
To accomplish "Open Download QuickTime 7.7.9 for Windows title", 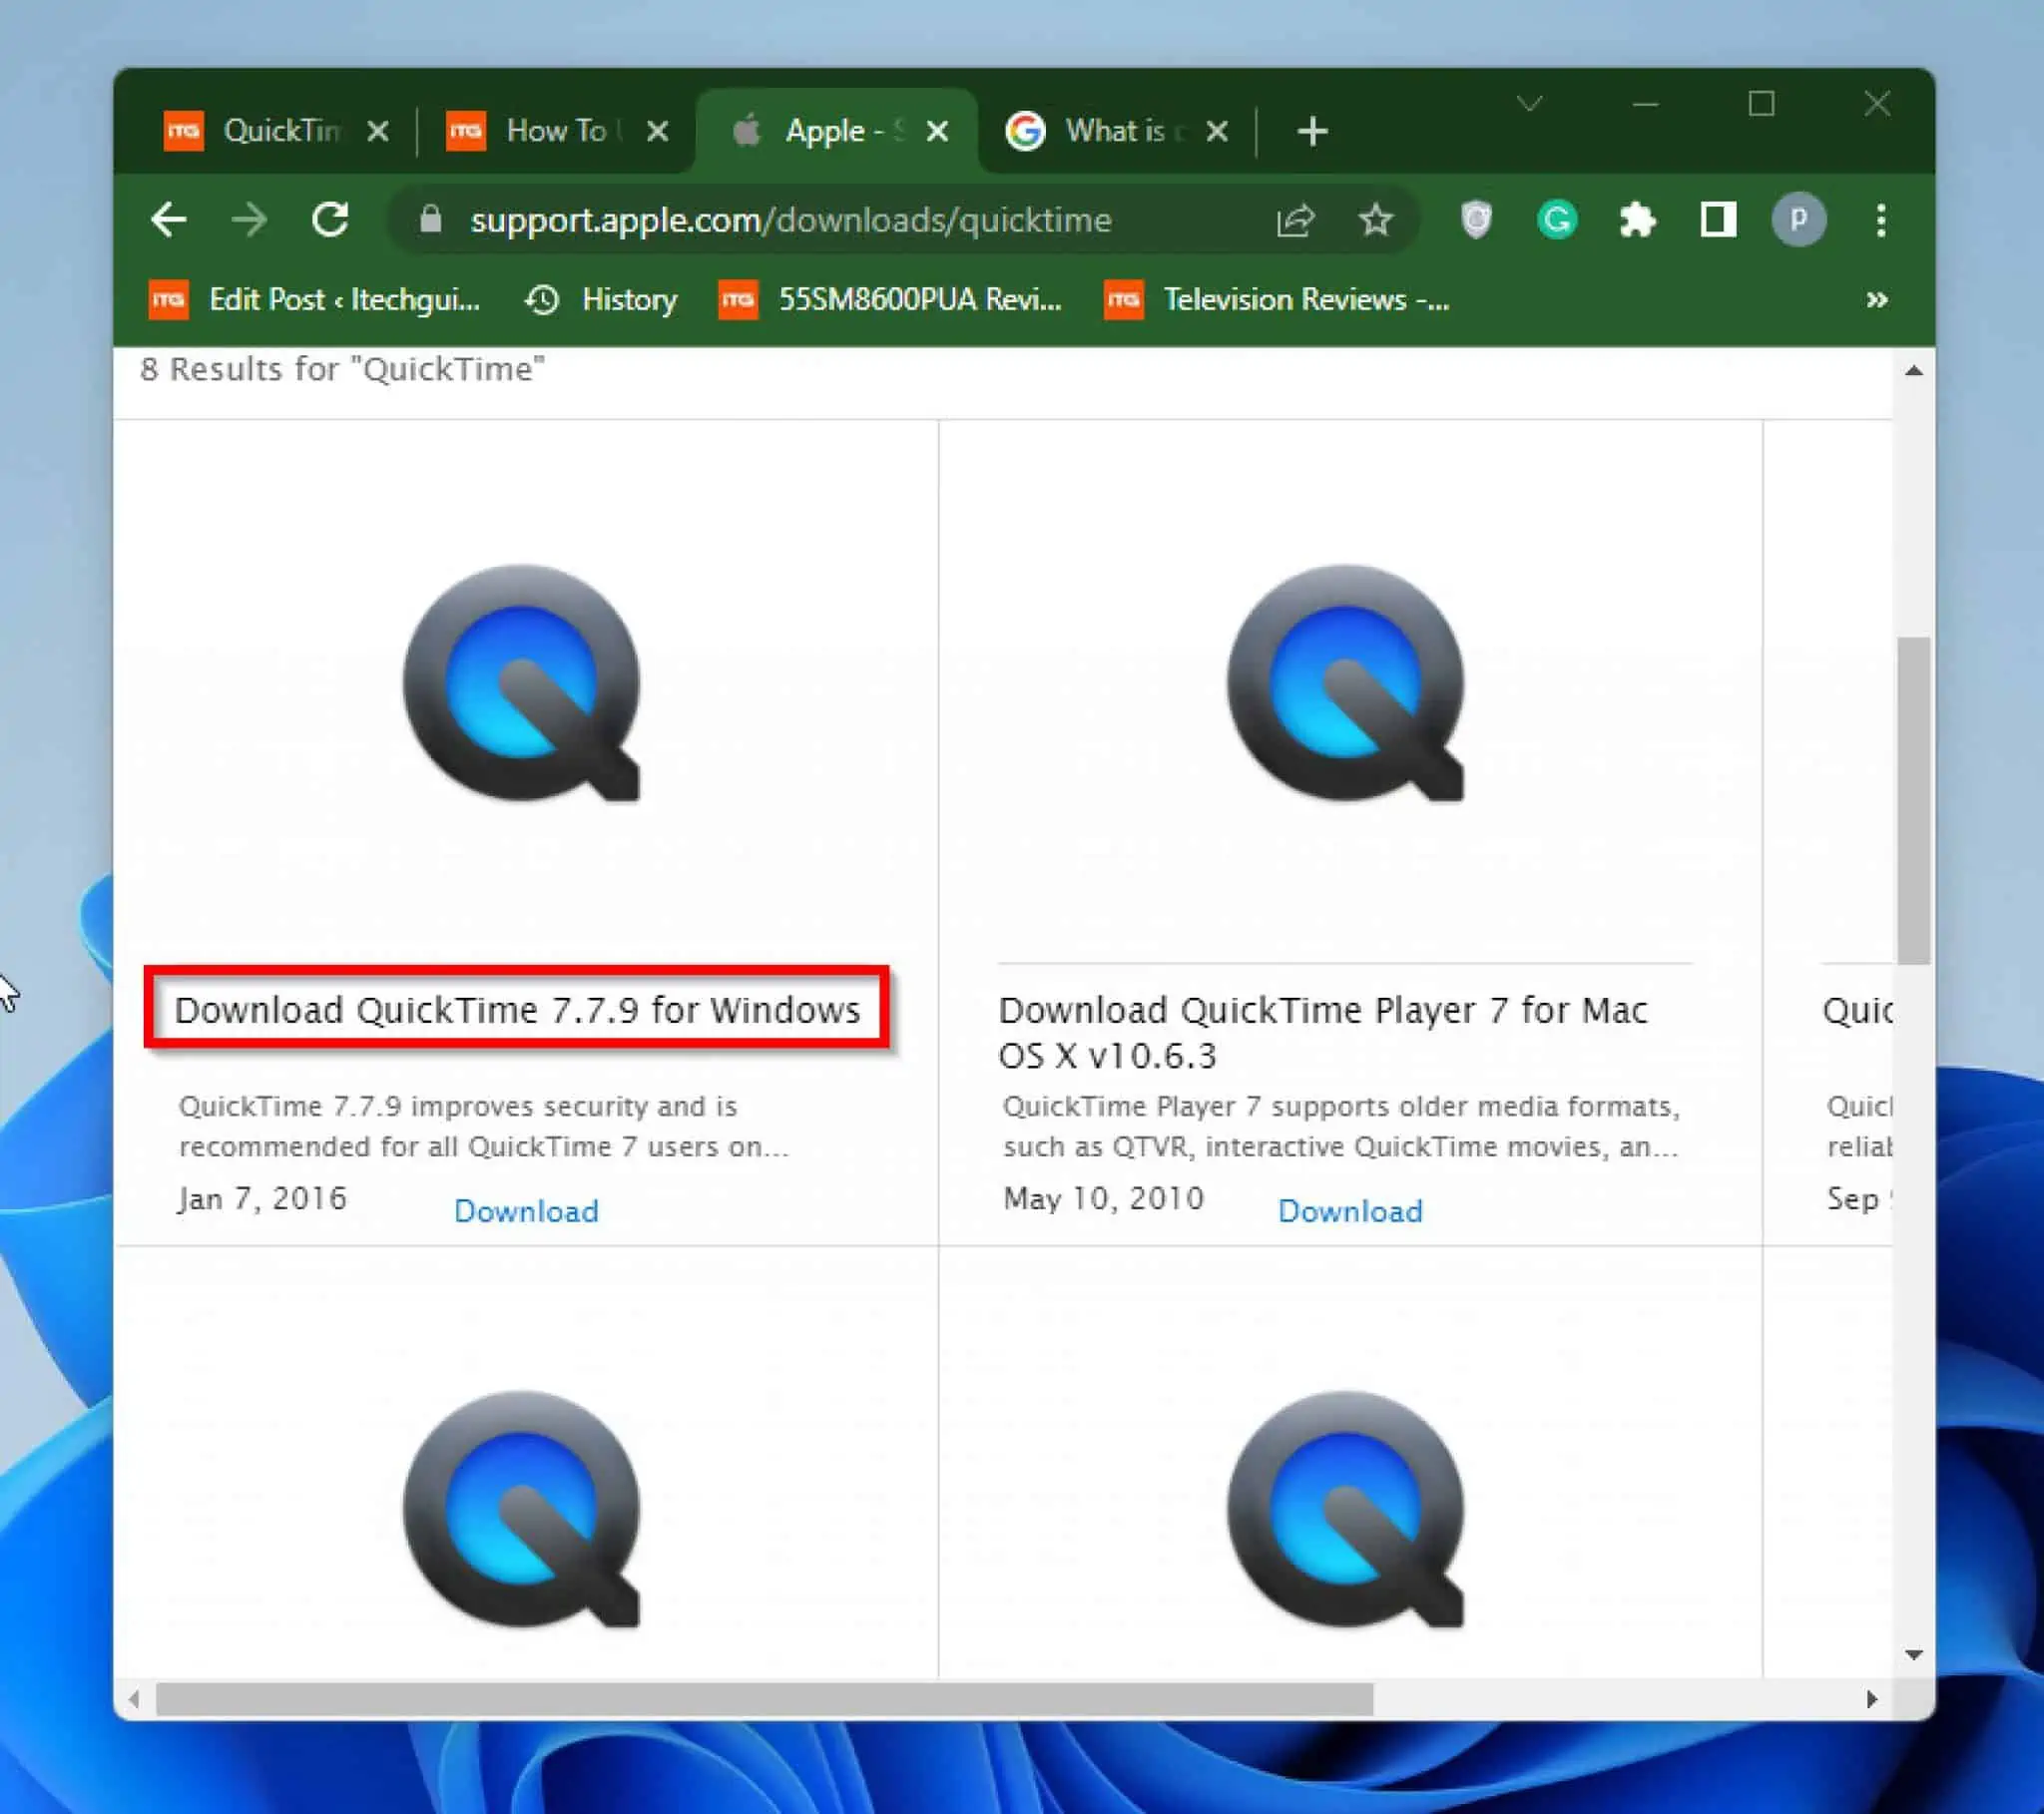I will 517,1010.
